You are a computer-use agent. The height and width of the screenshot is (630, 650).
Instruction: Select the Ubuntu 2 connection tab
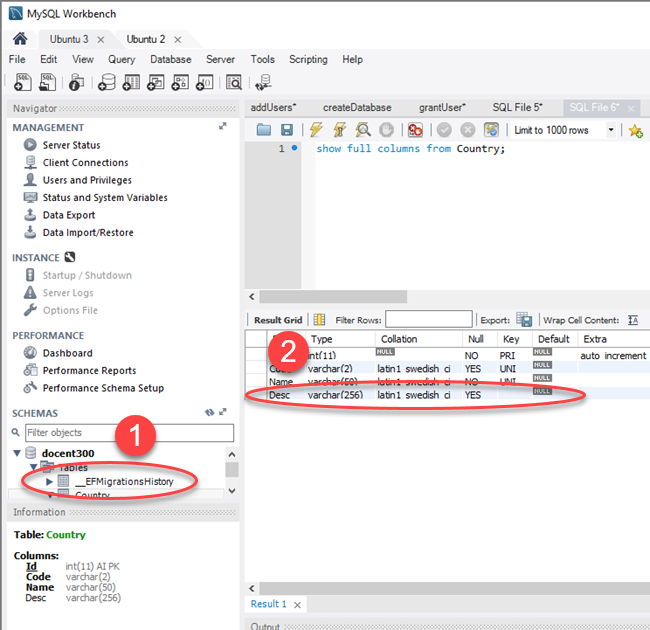[146, 38]
